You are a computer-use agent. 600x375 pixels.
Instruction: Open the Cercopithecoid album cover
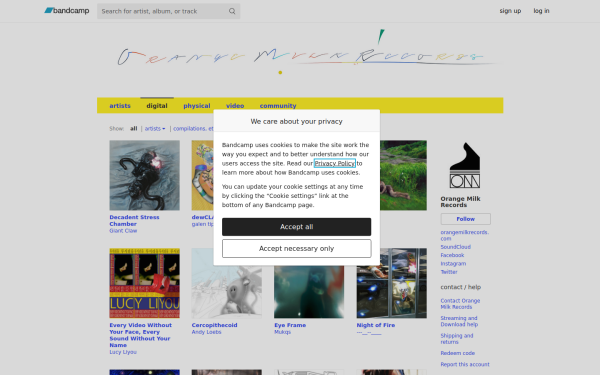pyautogui.click(x=227, y=283)
